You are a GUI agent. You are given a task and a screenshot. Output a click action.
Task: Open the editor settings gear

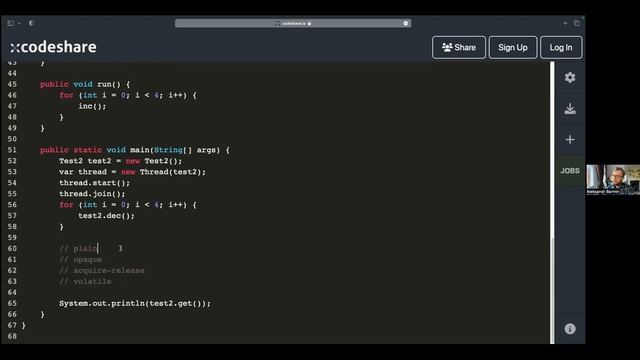coord(570,78)
